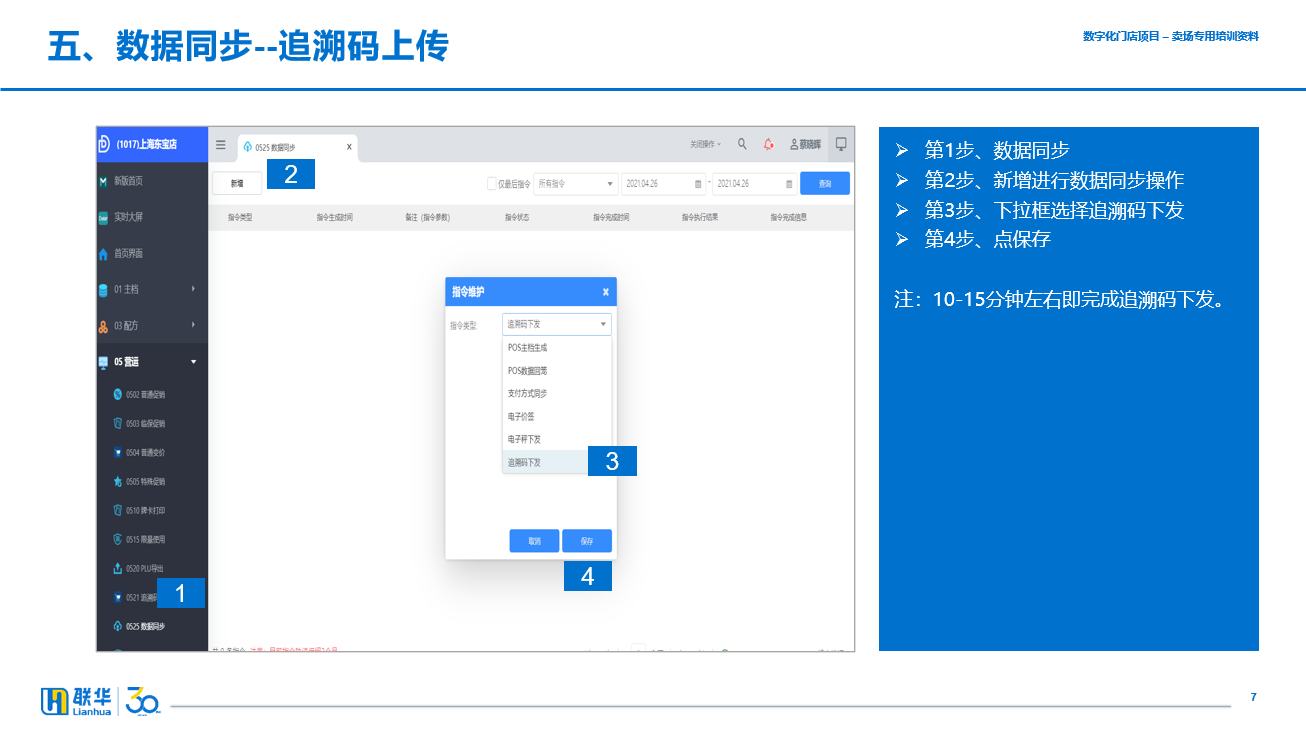Open the 指令类型 combo box arrow
1306x734 pixels.
(x=603, y=324)
